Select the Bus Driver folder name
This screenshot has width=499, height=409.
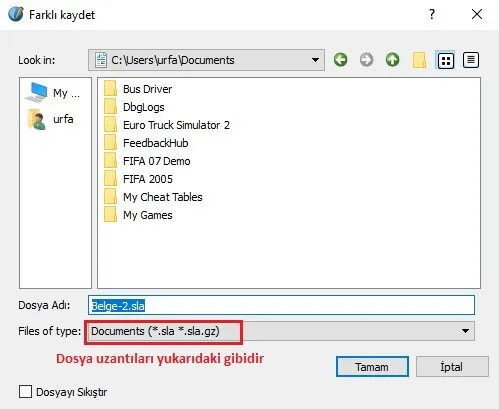pyautogui.click(x=147, y=89)
